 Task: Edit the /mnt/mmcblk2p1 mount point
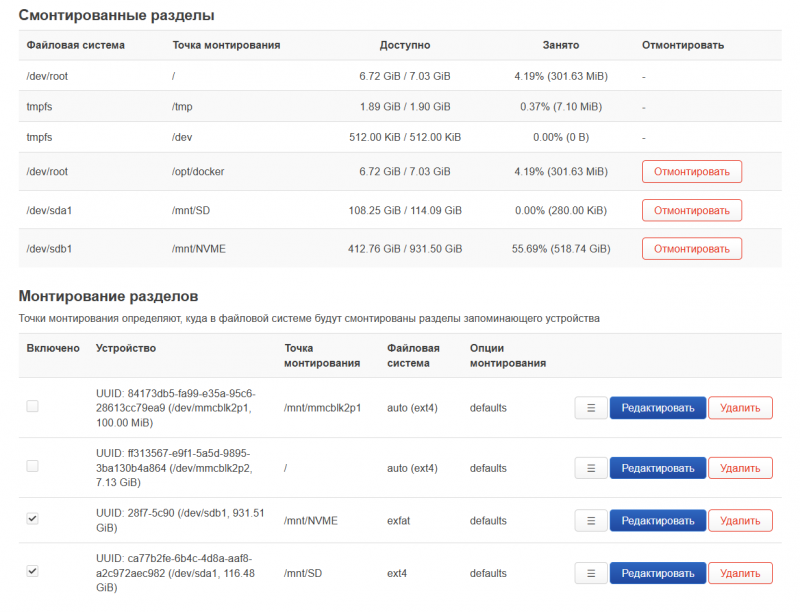pos(657,408)
